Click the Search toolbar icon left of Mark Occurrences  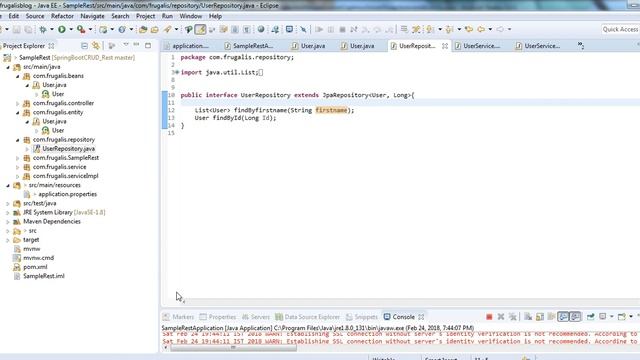[189, 29]
